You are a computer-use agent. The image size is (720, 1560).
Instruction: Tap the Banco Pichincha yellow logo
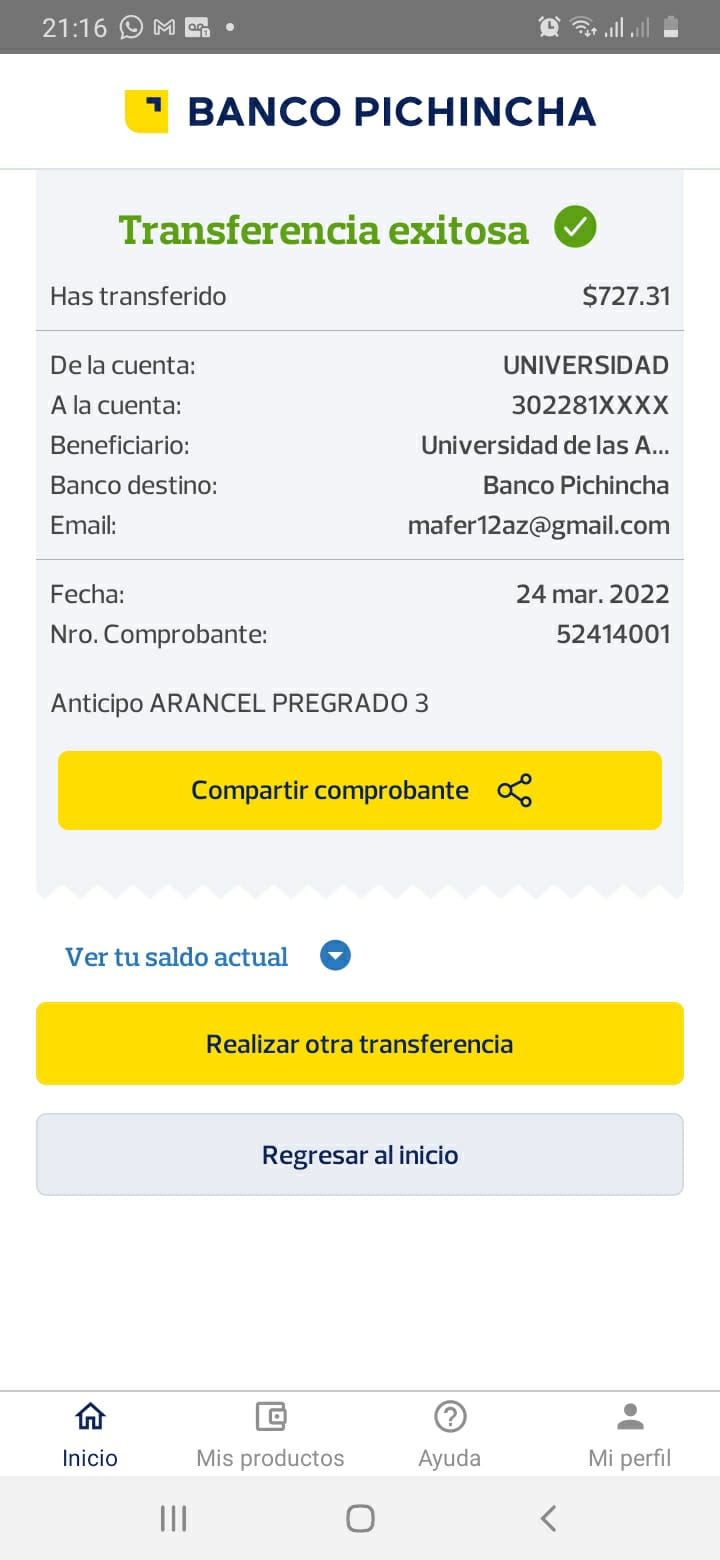[146, 111]
